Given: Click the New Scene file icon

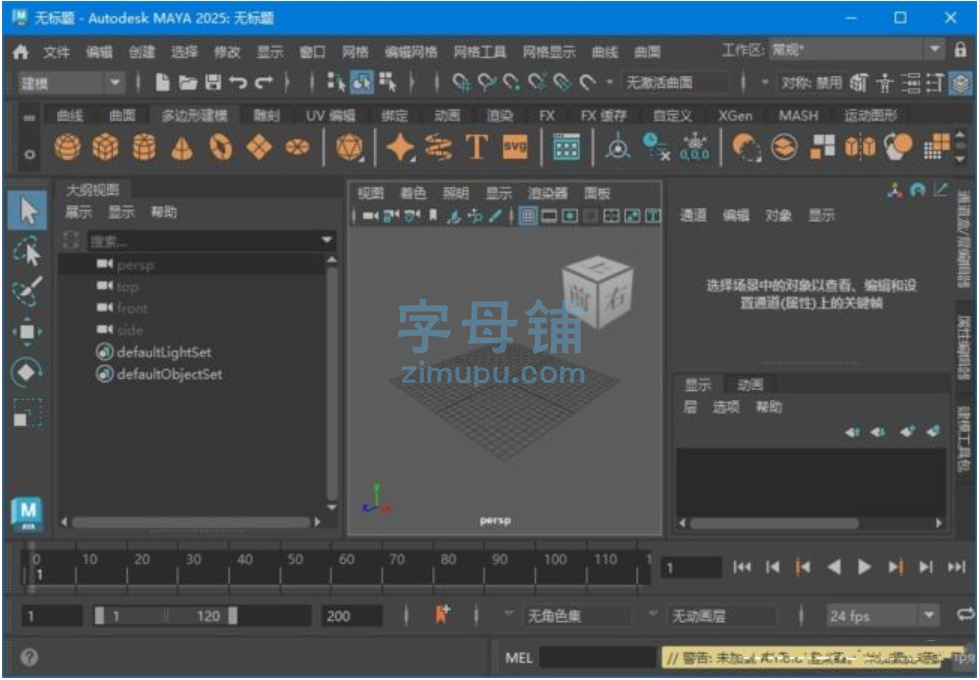Looking at the screenshot, I should click(162, 82).
